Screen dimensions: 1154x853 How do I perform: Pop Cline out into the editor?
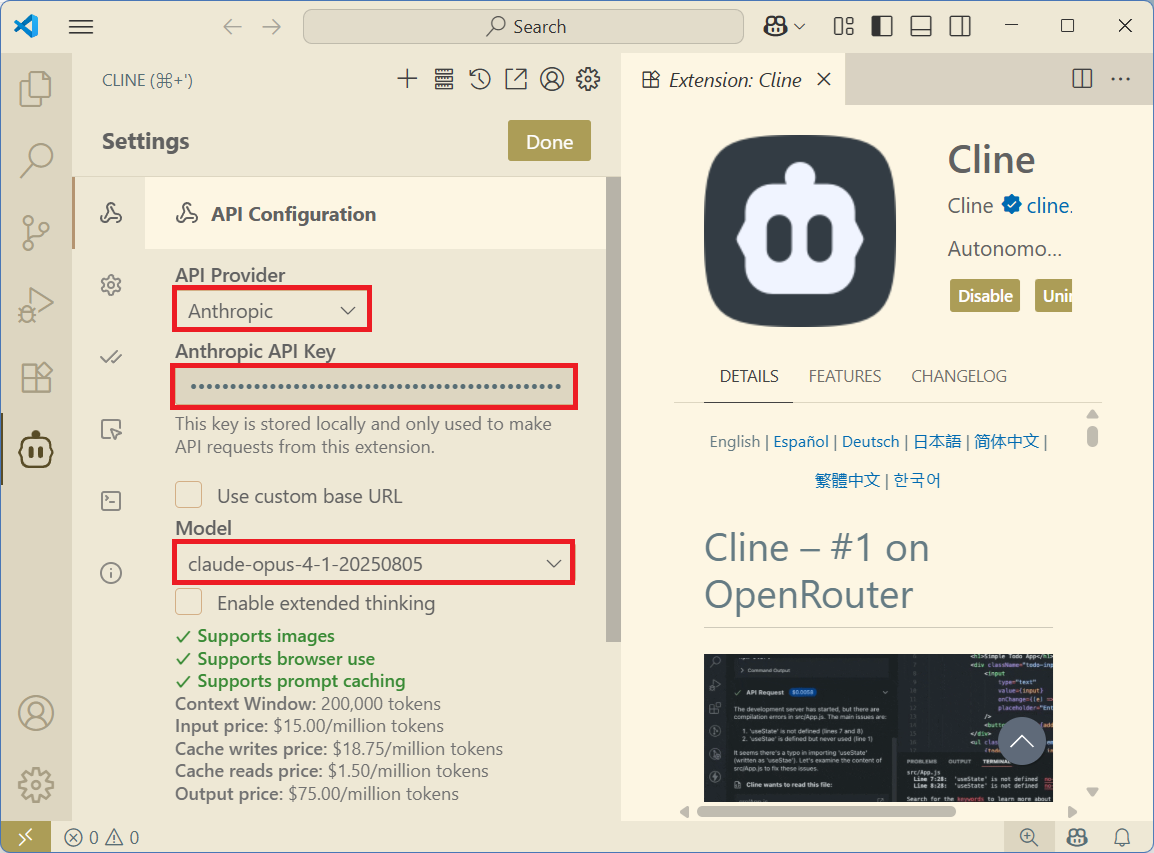(x=516, y=78)
